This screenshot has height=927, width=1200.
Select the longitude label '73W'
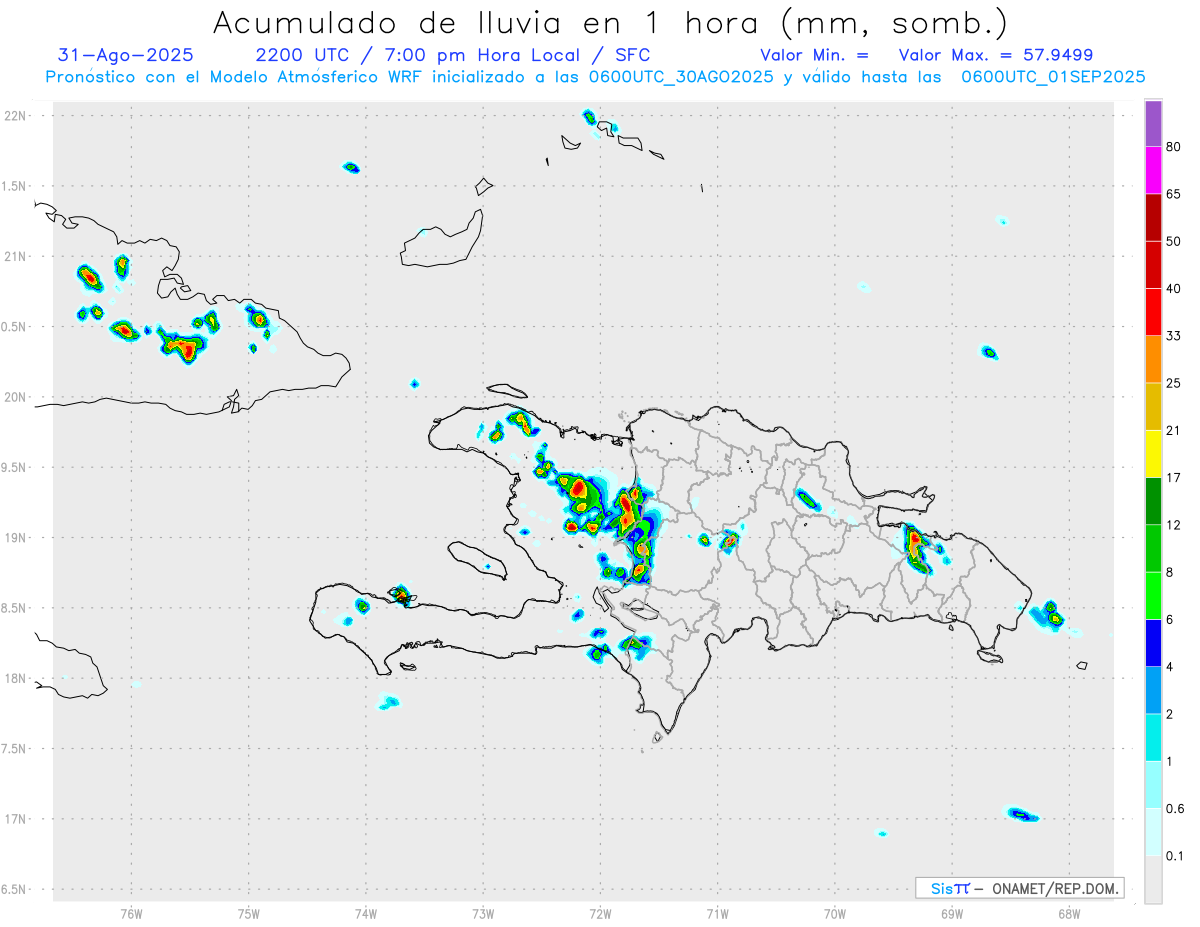(483, 912)
